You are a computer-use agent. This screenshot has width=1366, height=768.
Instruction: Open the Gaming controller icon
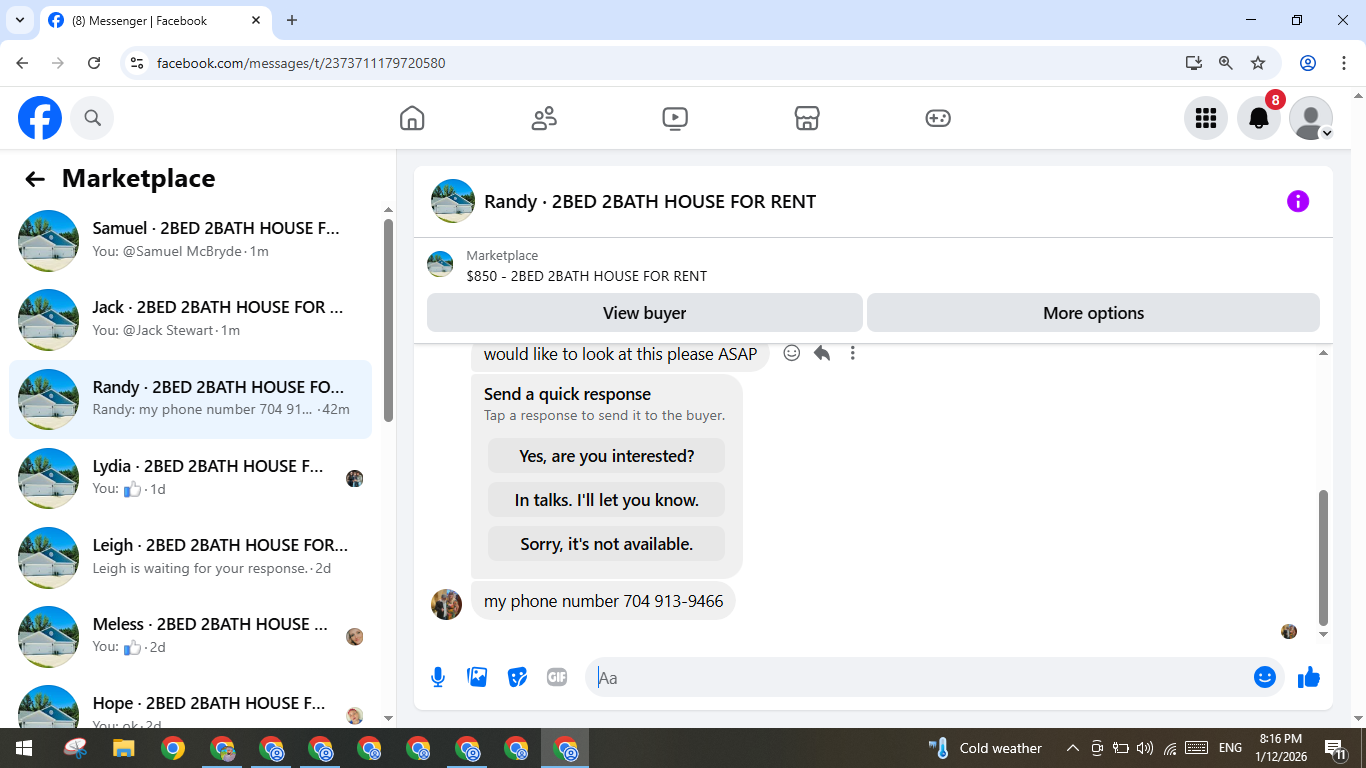click(938, 118)
